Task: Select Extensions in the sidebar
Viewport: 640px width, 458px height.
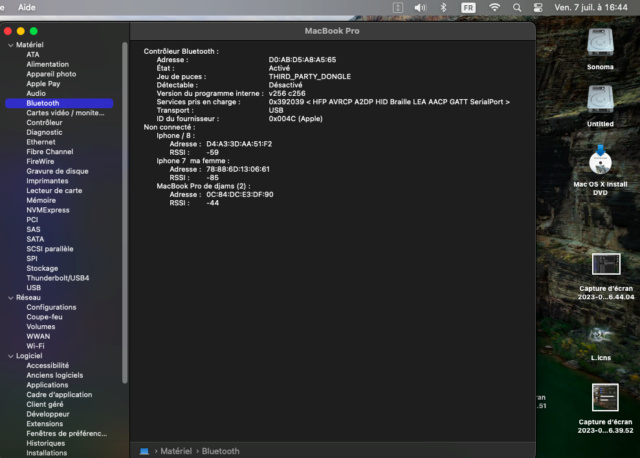Action: pyautogui.click(x=44, y=424)
